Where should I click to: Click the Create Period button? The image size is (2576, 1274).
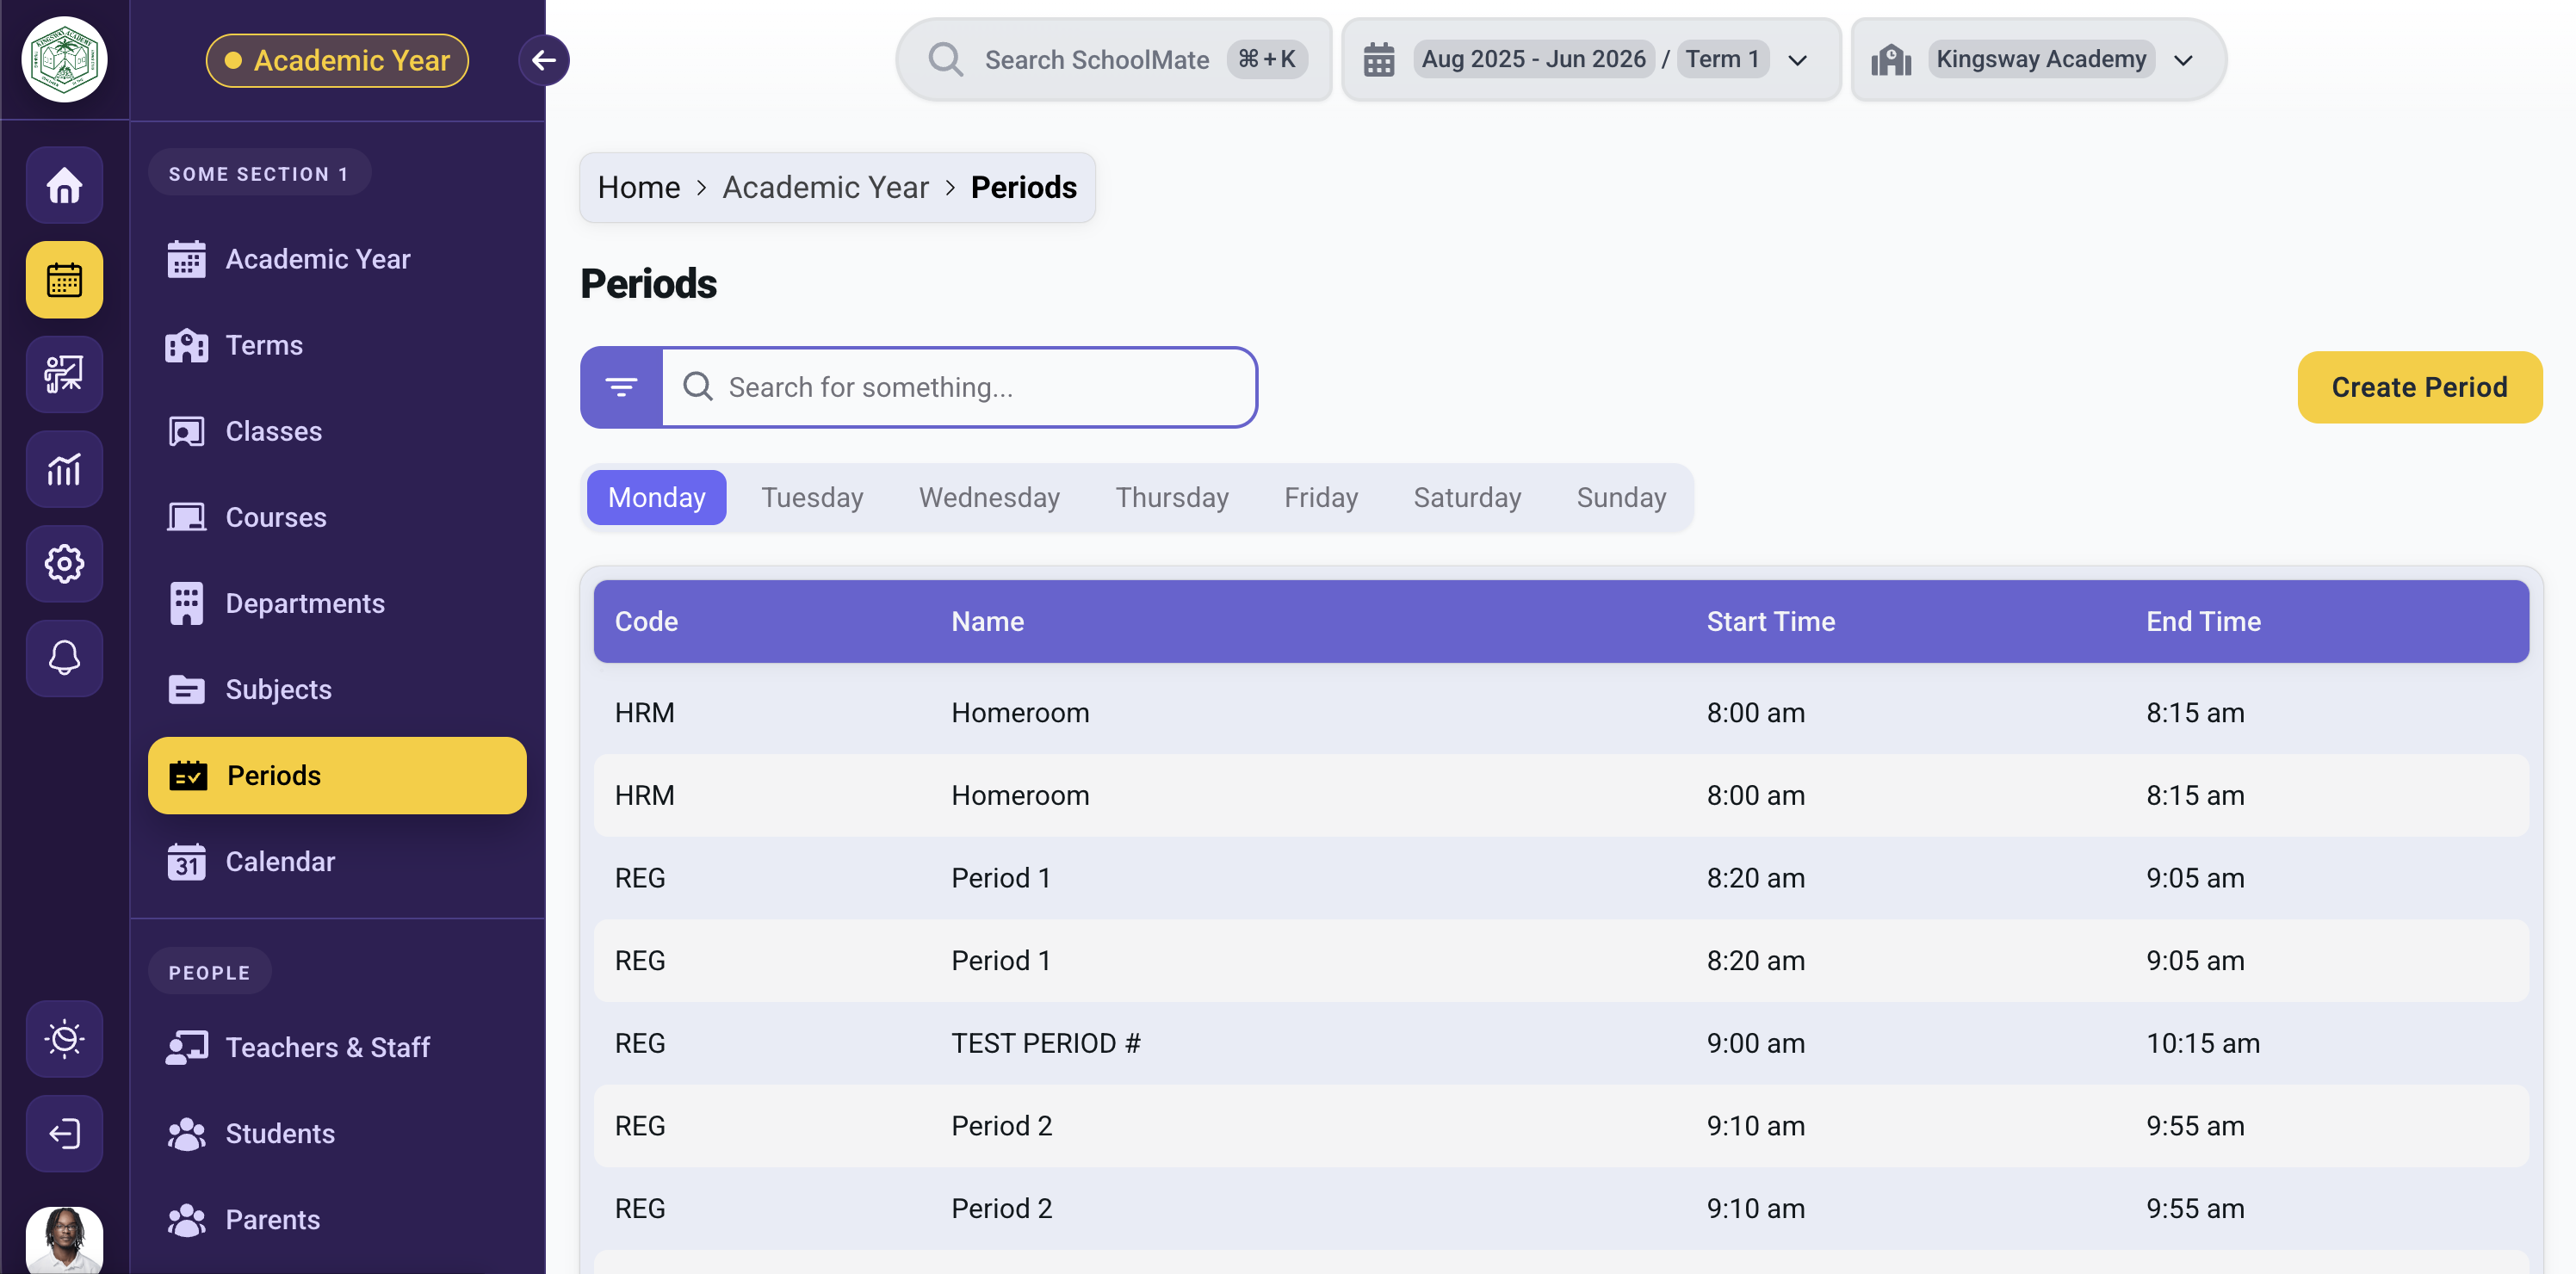pyautogui.click(x=2418, y=387)
